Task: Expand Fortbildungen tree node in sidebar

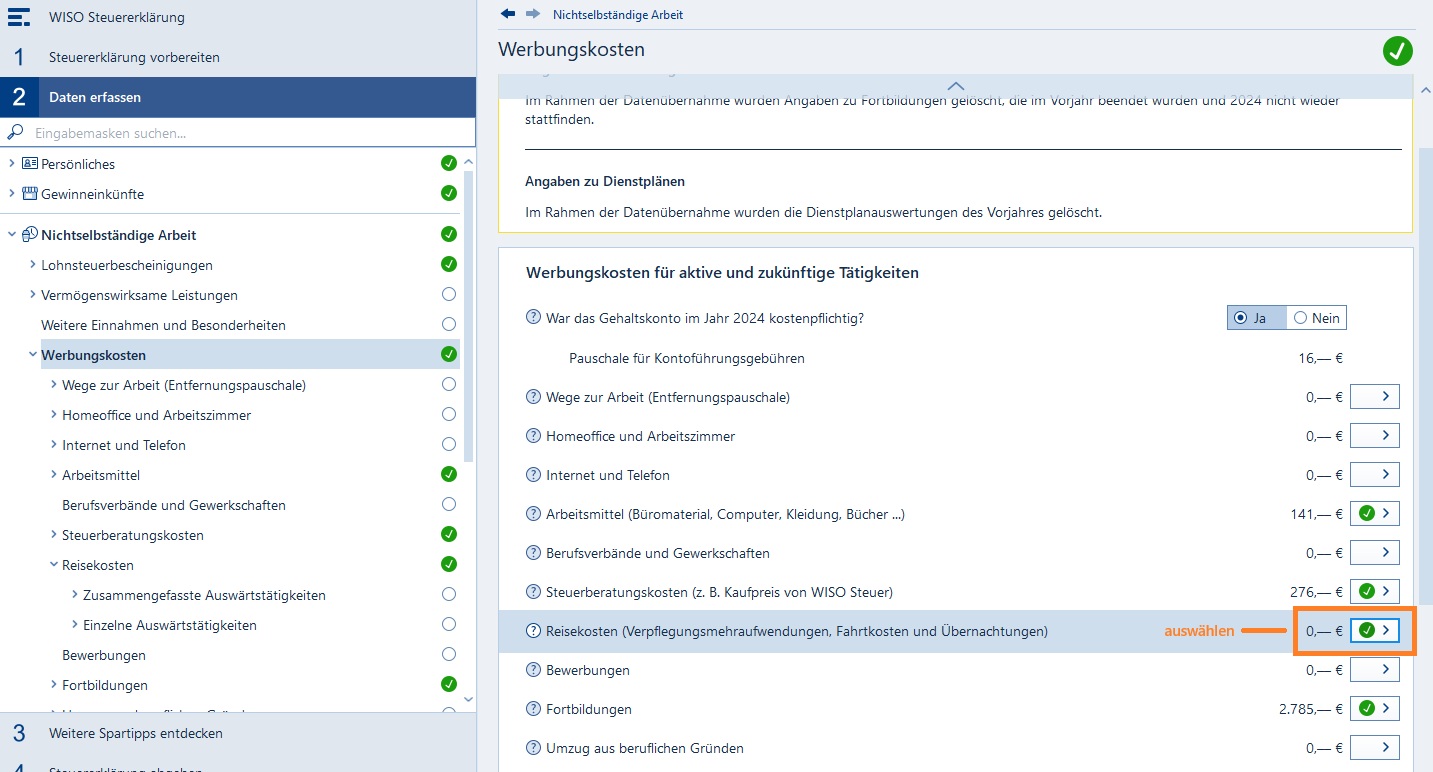Action: tap(54, 685)
